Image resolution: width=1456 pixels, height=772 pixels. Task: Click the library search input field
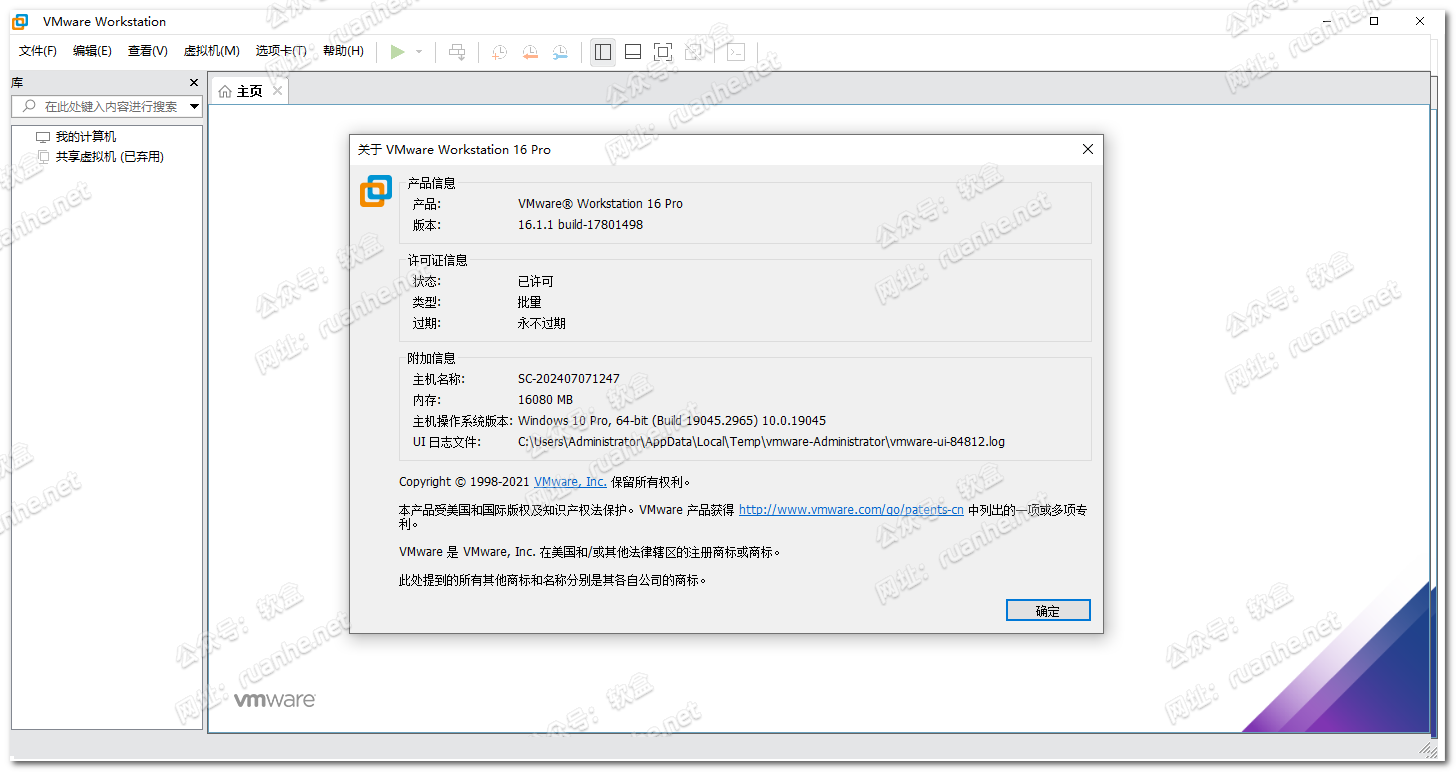click(108, 106)
